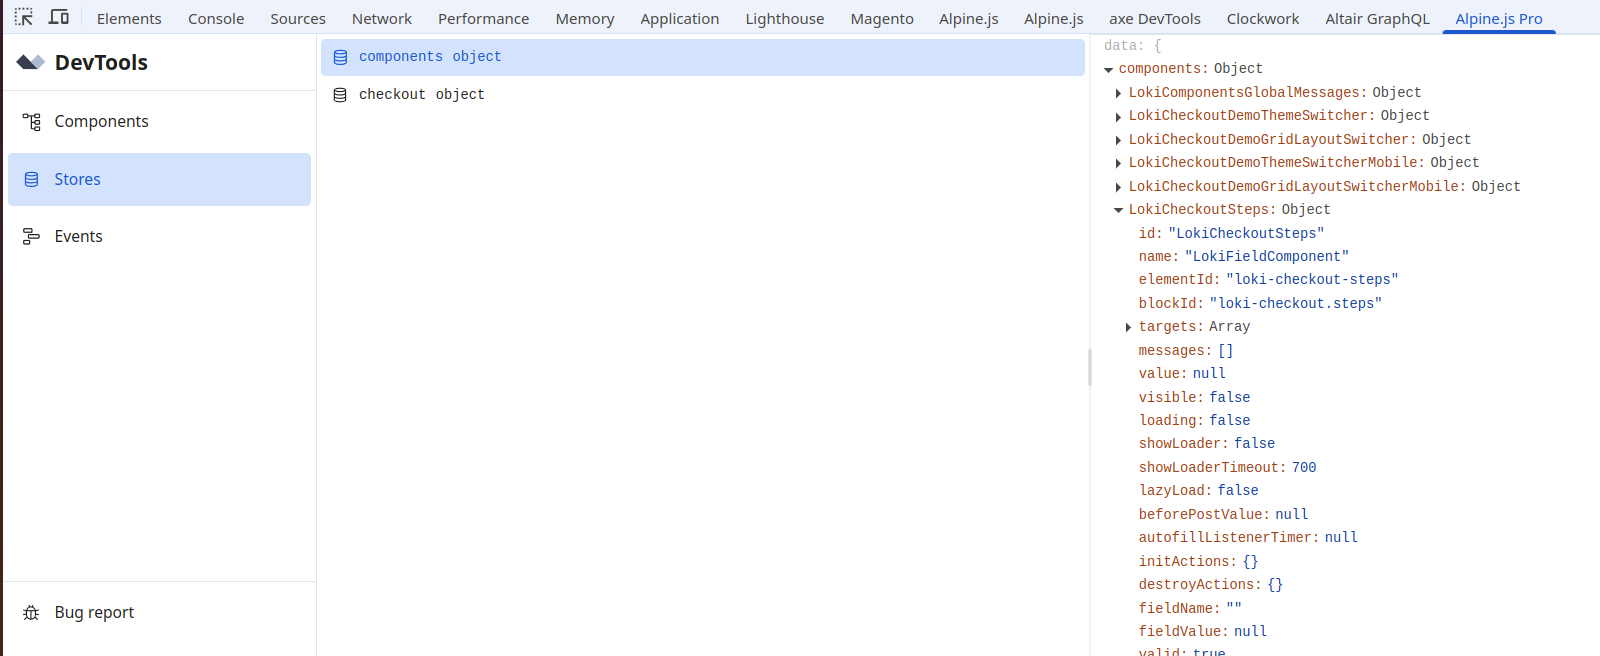Expand LokiCheckoutDemoGridLayoutSwitcher object
Image resolution: width=1600 pixels, height=656 pixels.
point(1118,140)
